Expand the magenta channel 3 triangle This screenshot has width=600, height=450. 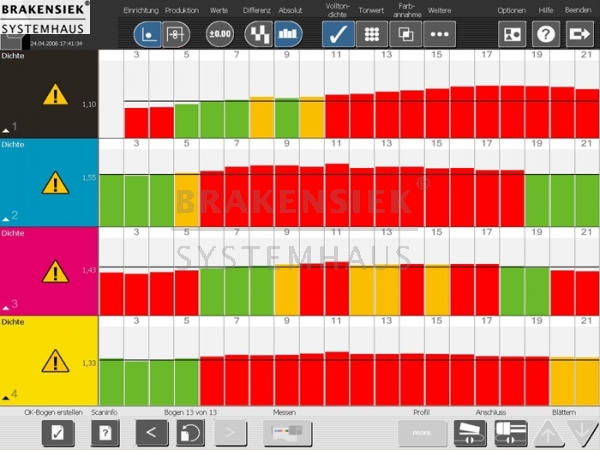pos(6,308)
